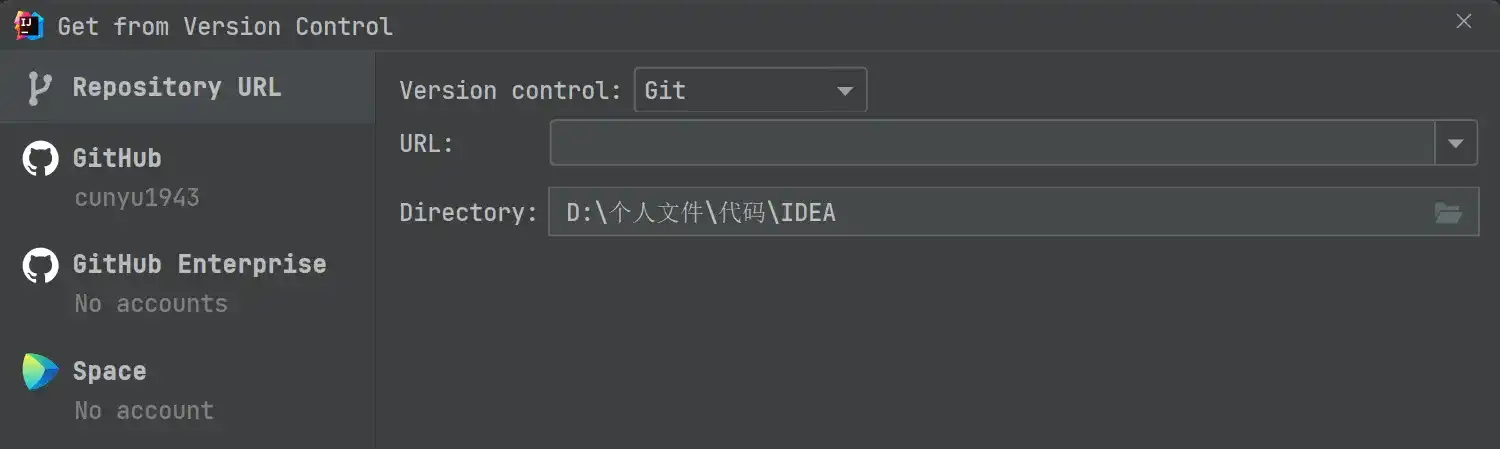
Task: Click "No account" under Space
Action: 144,410
